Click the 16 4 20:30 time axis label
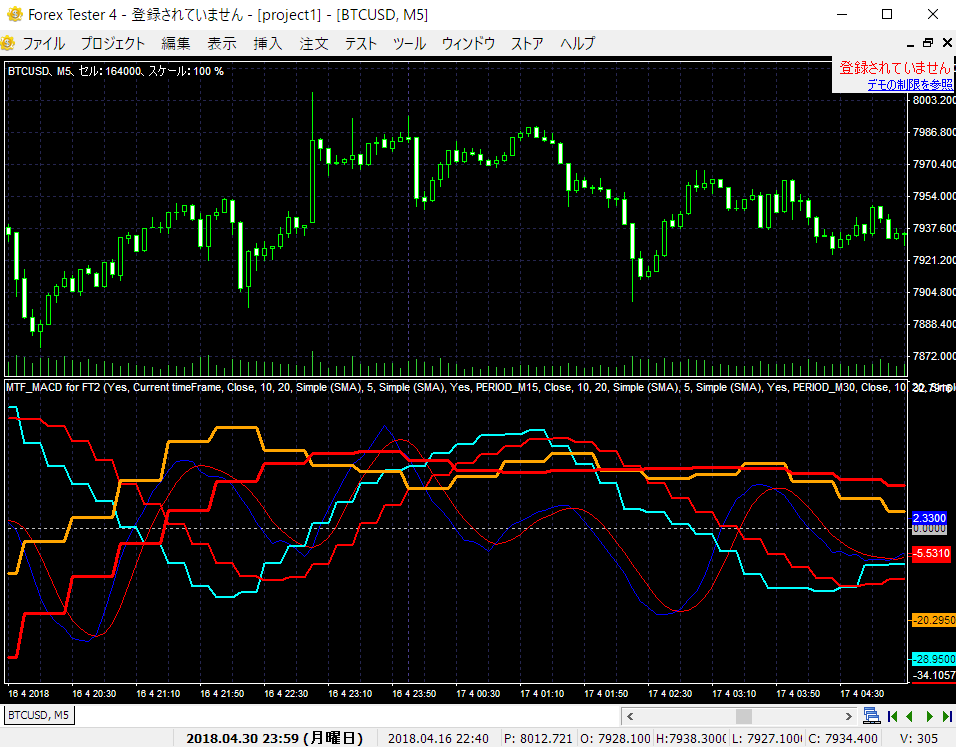The image size is (956, 747). [94, 694]
